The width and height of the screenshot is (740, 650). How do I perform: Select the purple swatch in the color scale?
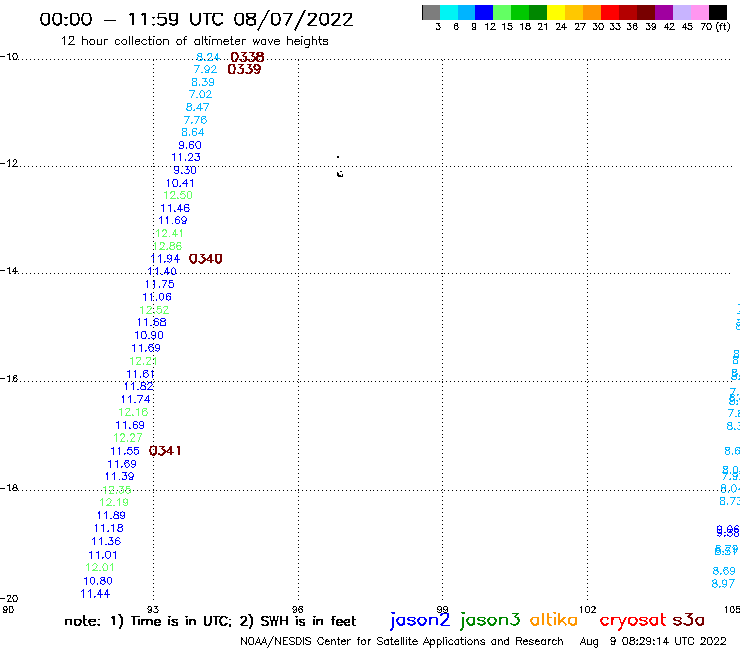[x=664, y=12]
